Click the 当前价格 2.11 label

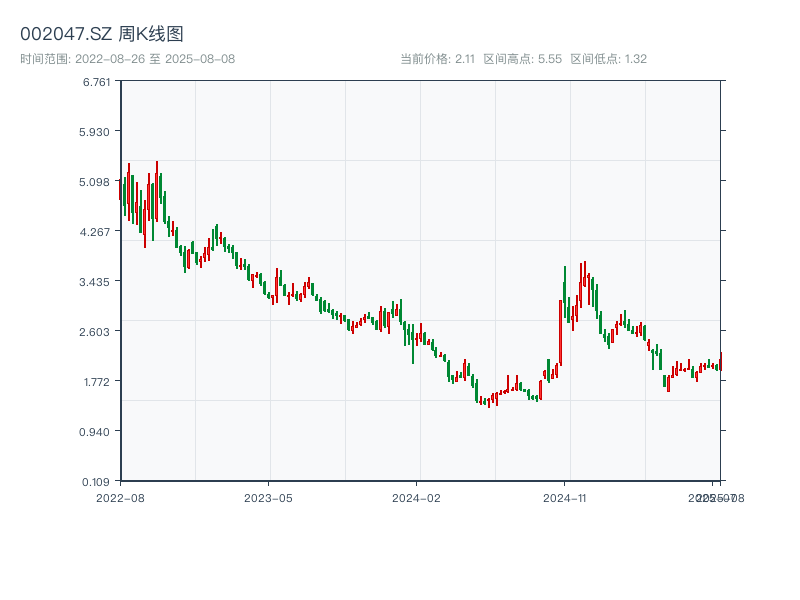(x=437, y=59)
